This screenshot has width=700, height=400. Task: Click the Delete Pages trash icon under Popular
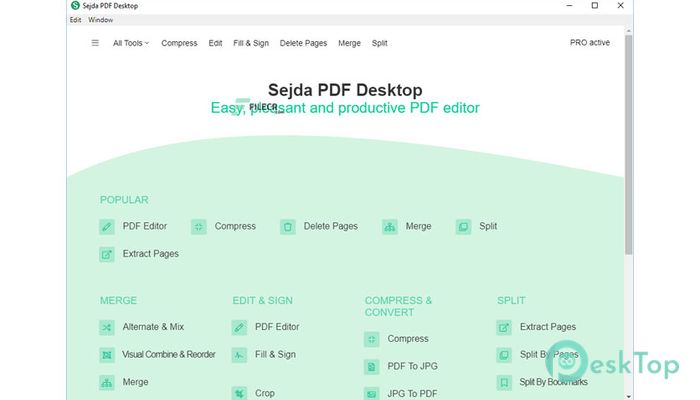point(288,227)
